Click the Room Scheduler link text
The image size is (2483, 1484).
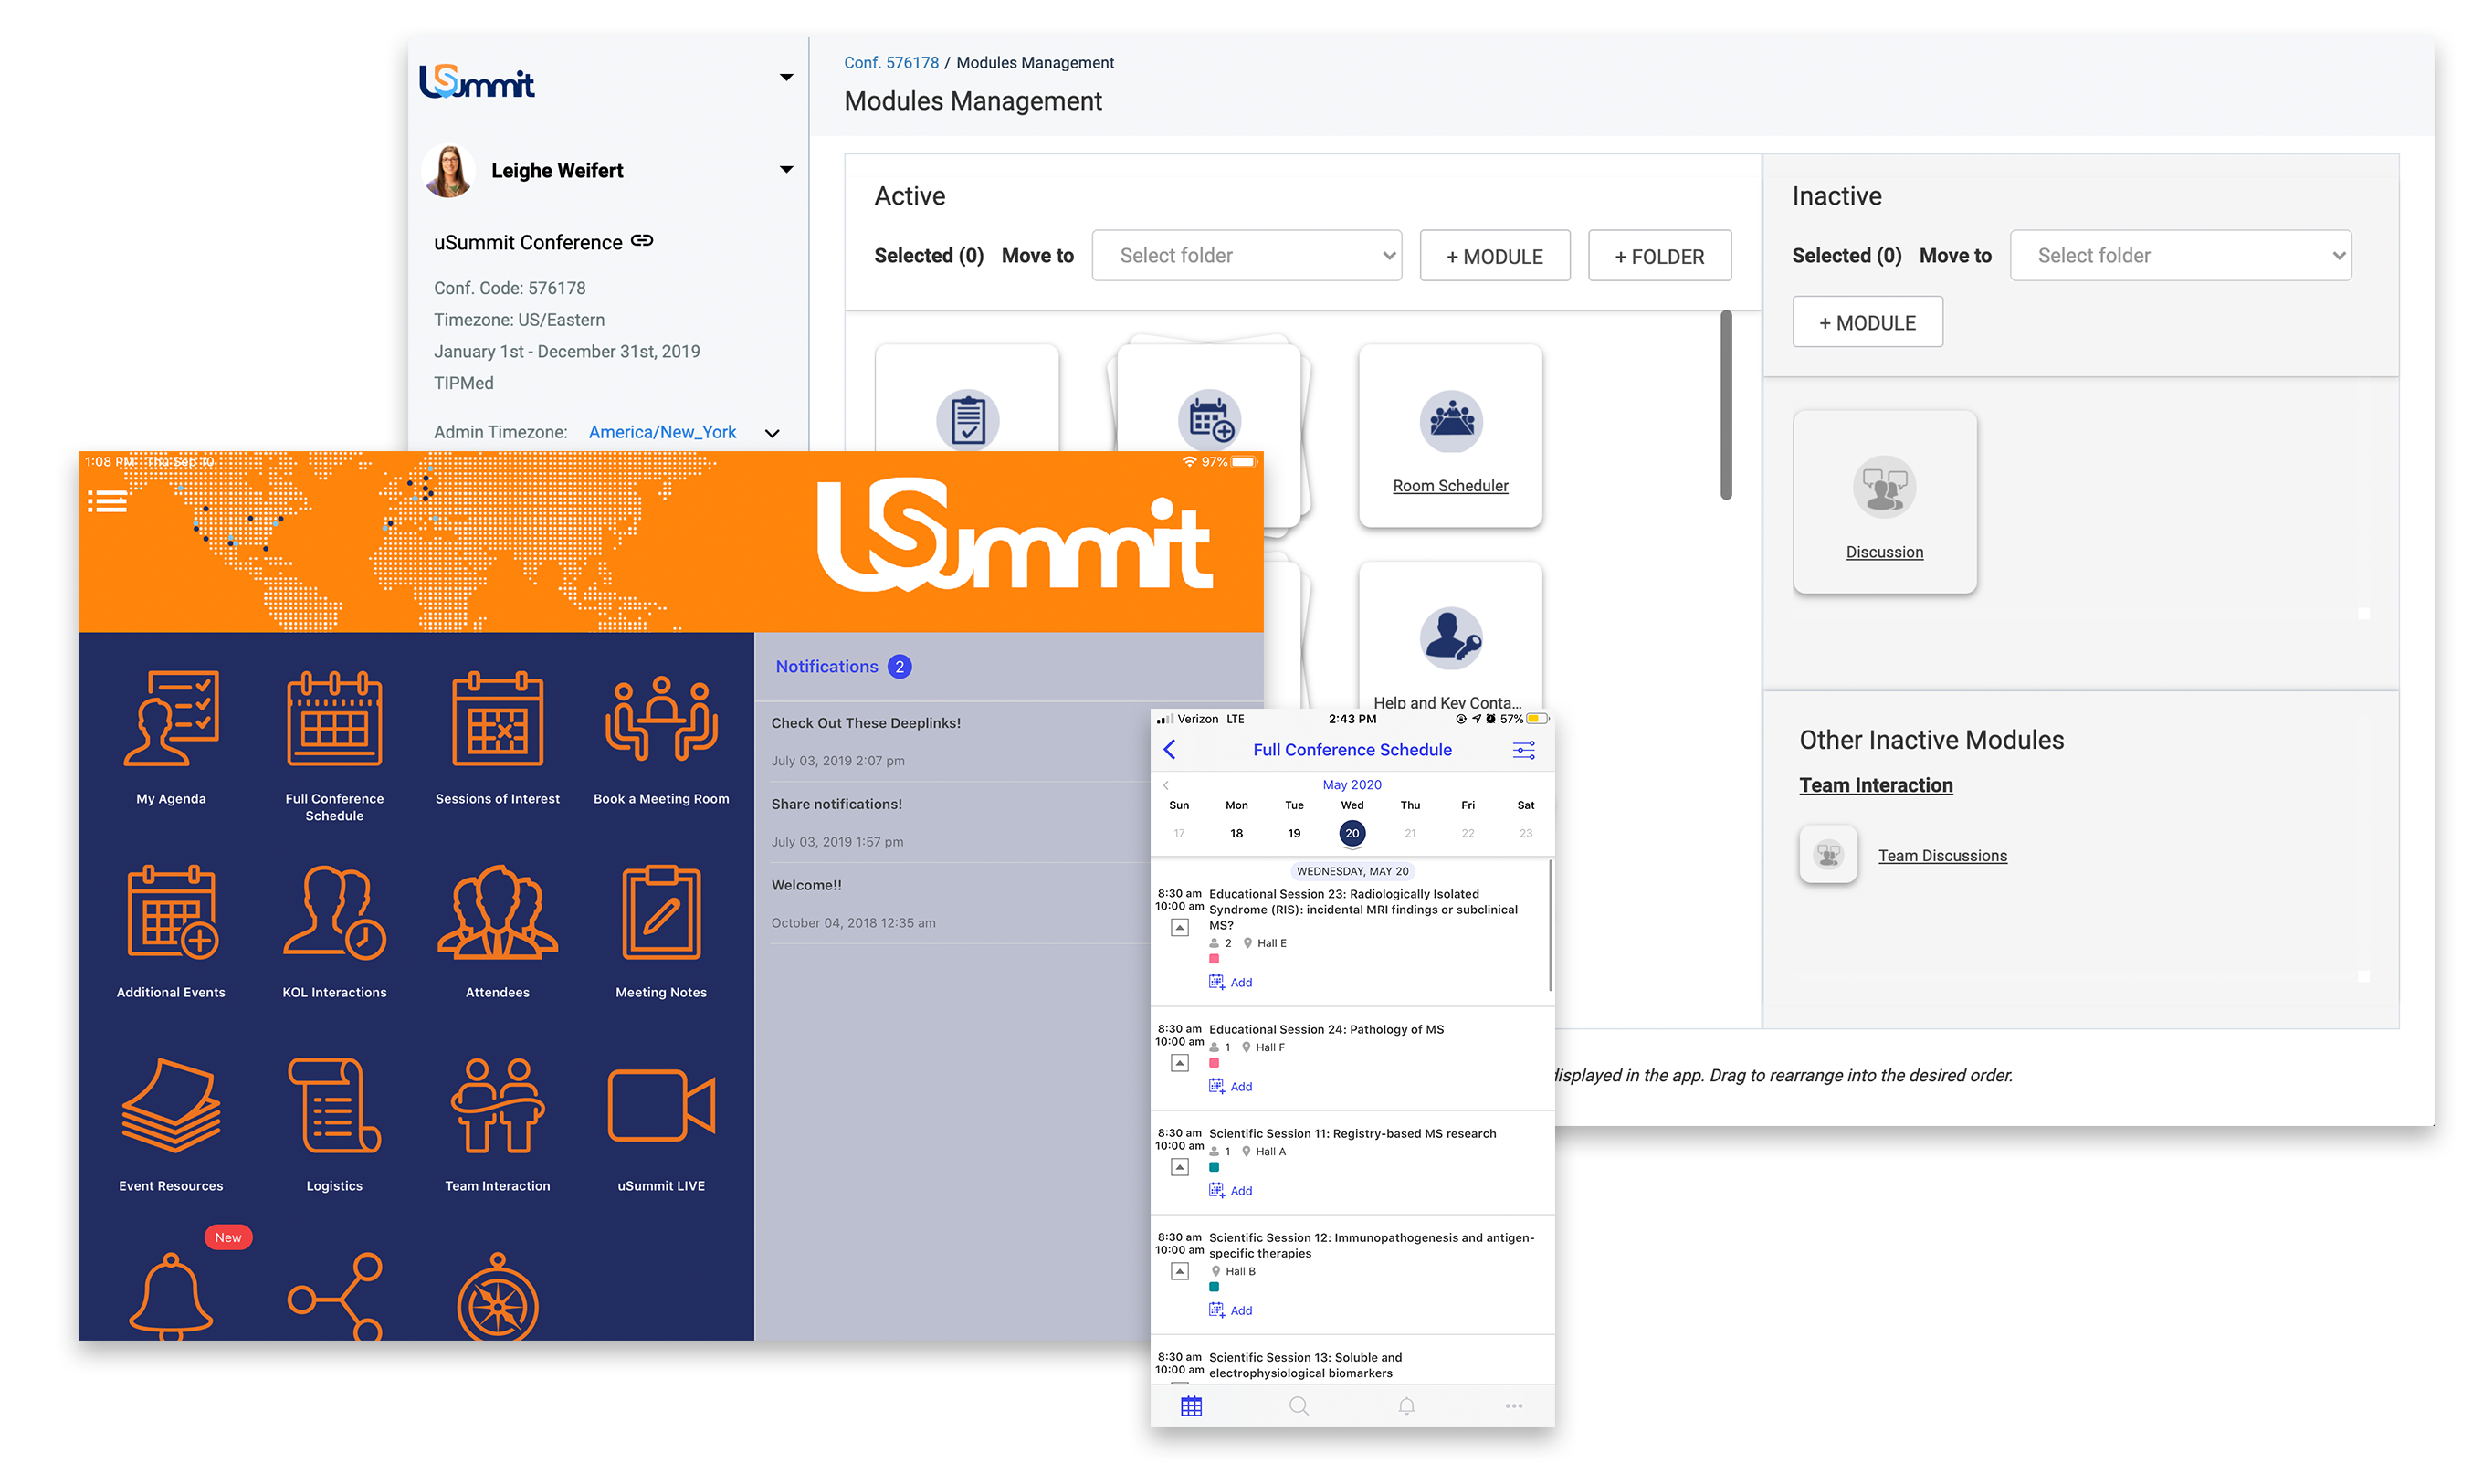pyautogui.click(x=1450, y=485)
